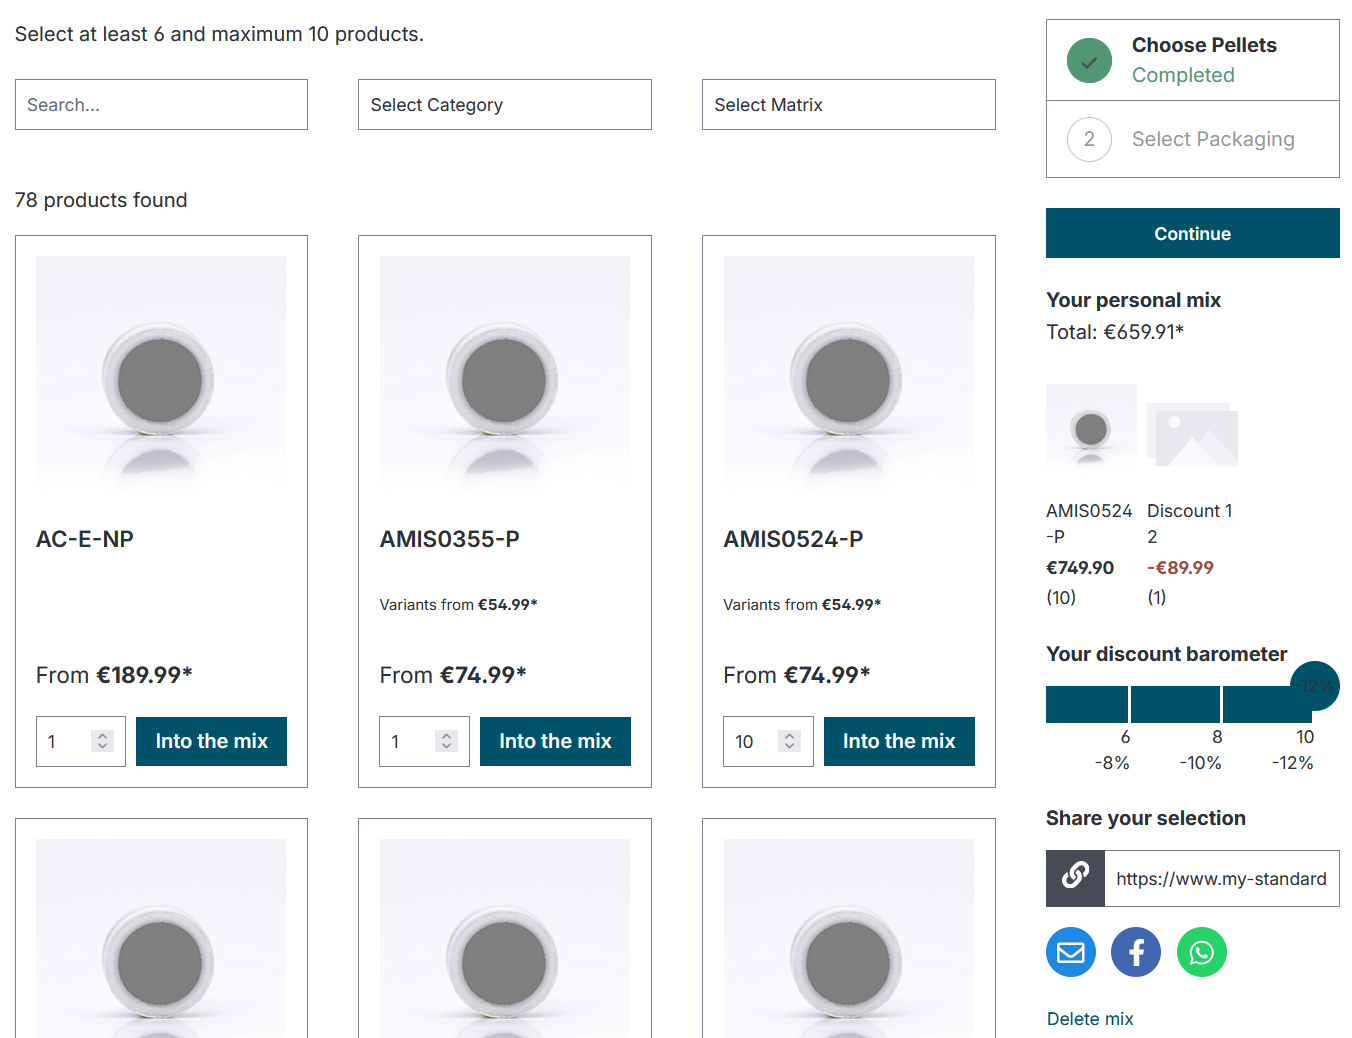Click inside the Search field

click(x=161, y=104)
